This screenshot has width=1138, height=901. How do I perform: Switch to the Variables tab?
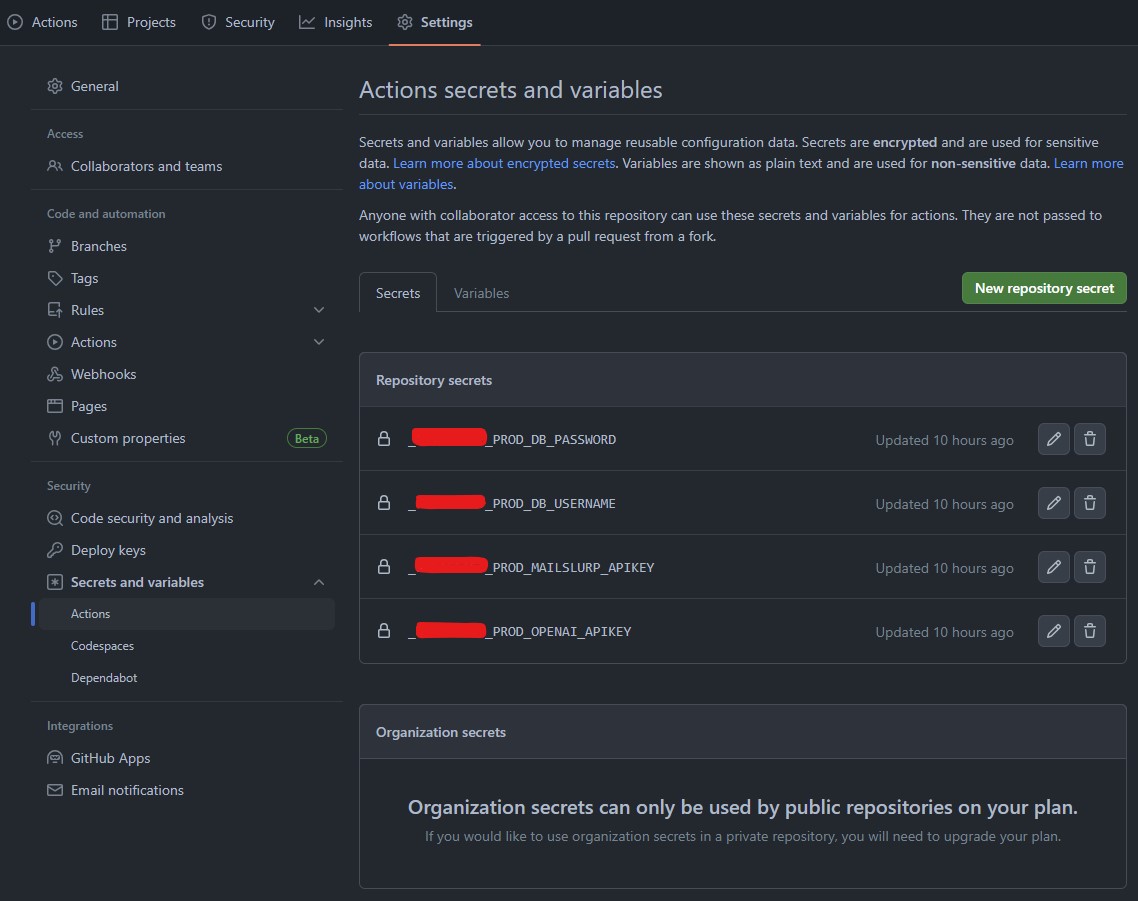pos(481,293)
